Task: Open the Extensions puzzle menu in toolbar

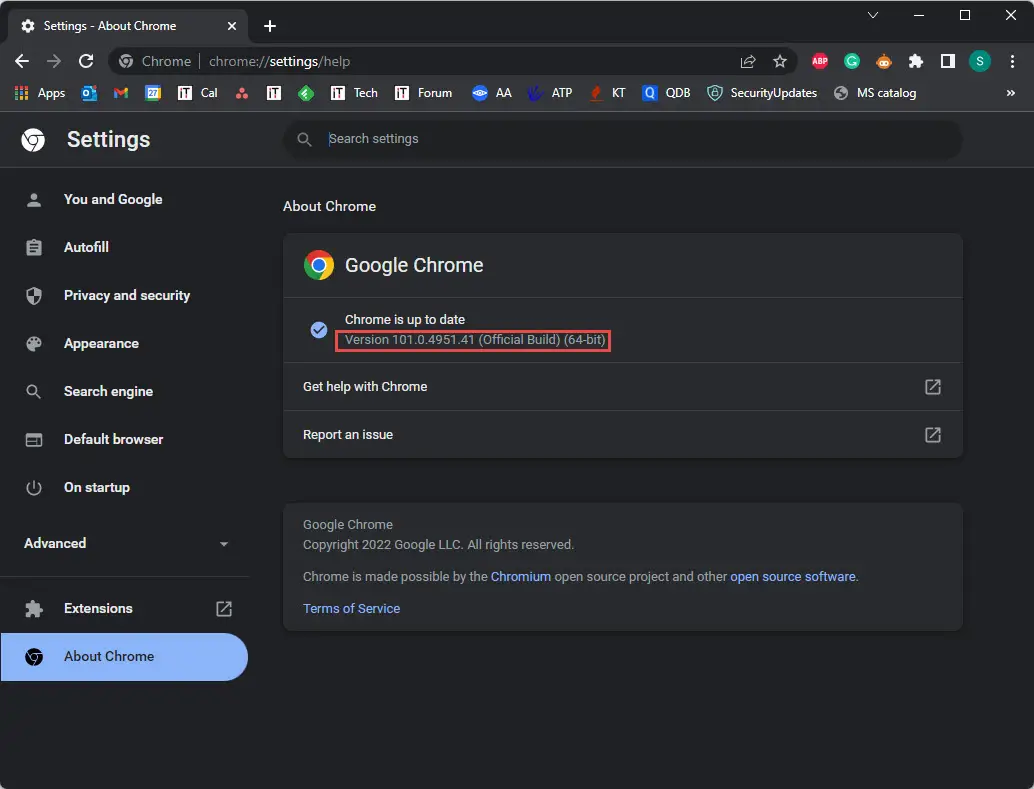Action: pos(916,61)
